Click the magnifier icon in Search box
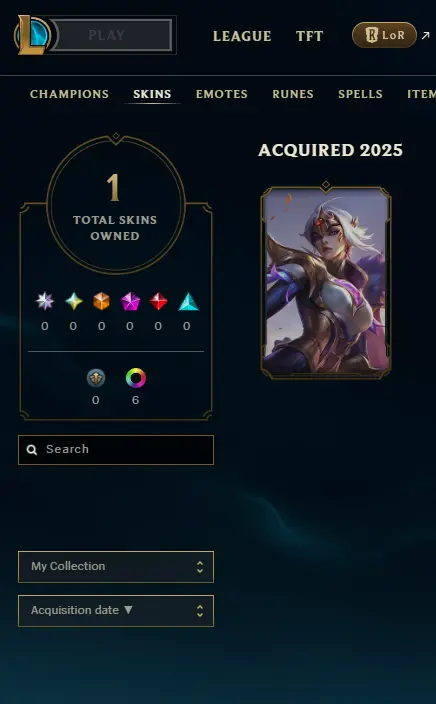The image size is (436, 704). 32,449
